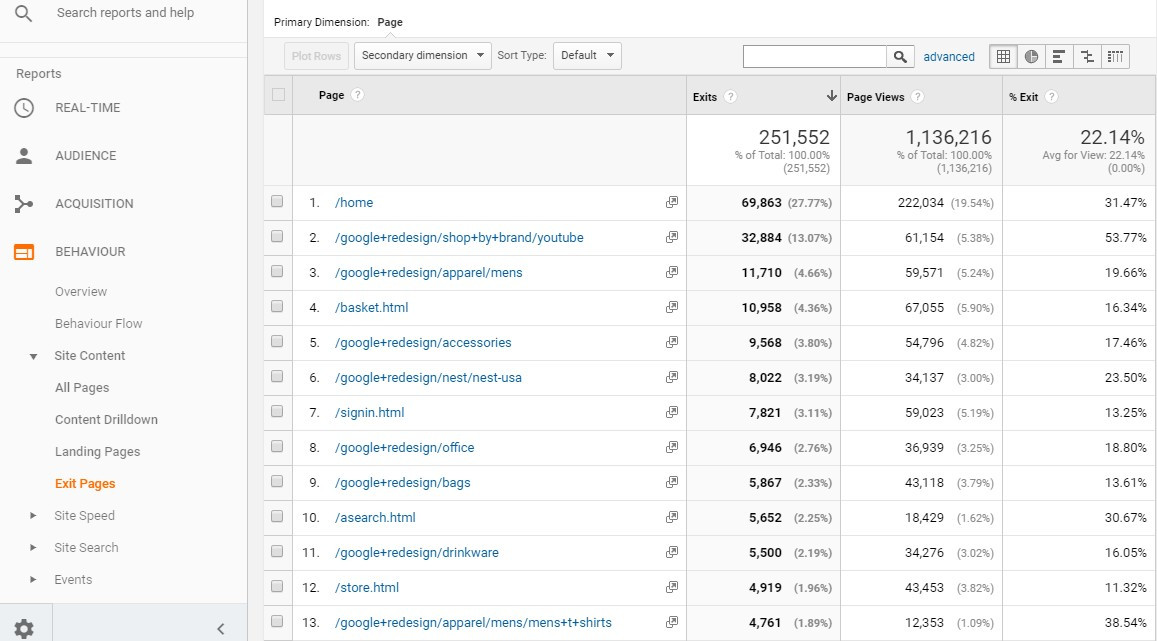Open /home page in new window icon
Image resolution: width=1157 pixels, height=641 pixels.
point(671,202)
